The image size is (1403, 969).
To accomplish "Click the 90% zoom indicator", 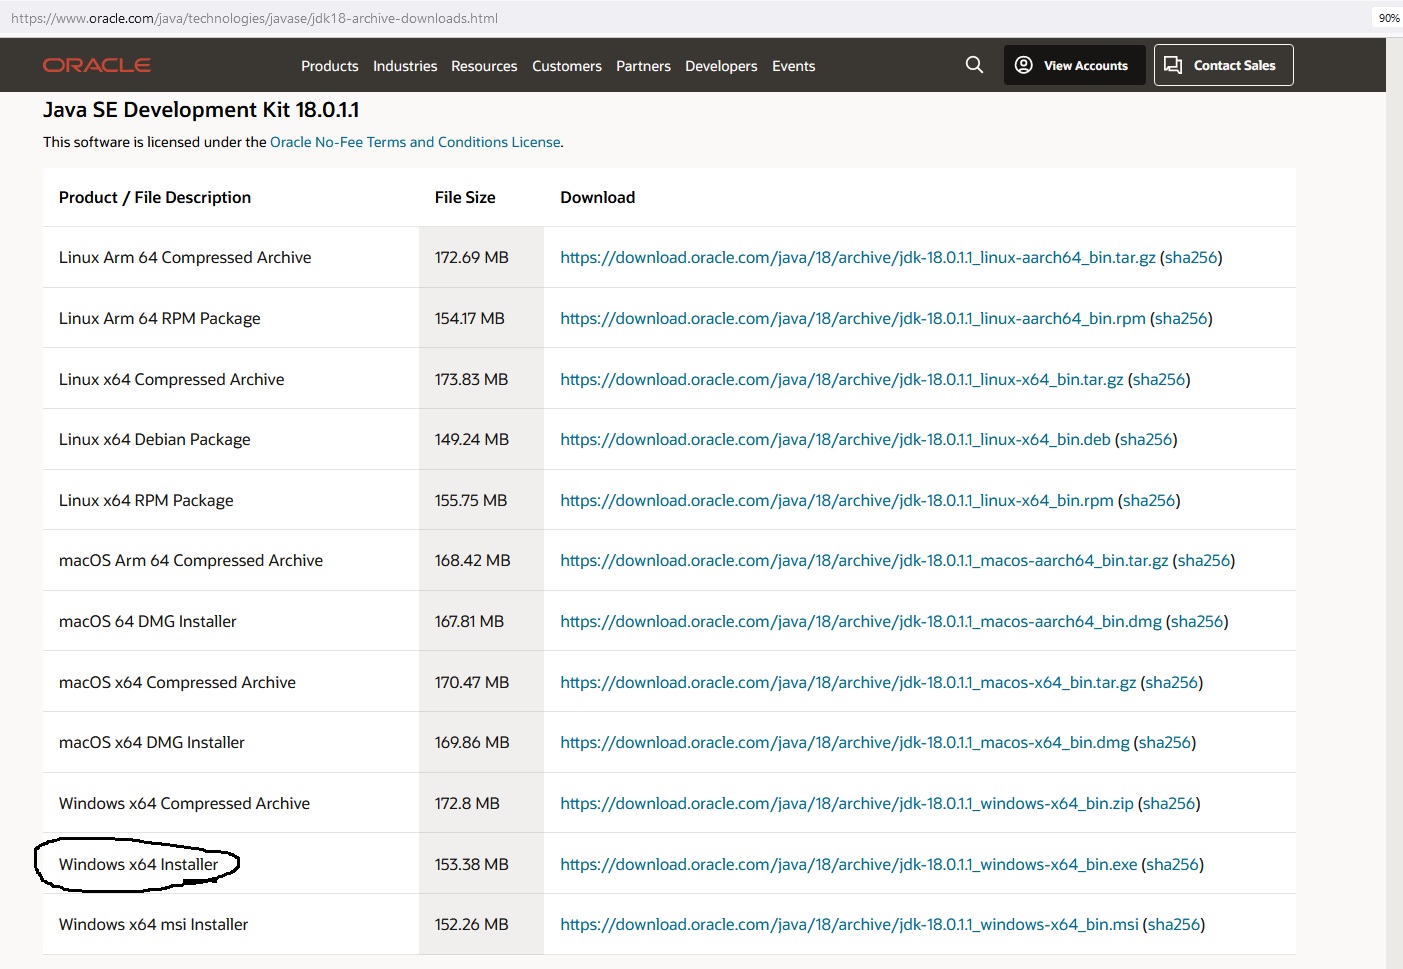I will point(1389,18).
